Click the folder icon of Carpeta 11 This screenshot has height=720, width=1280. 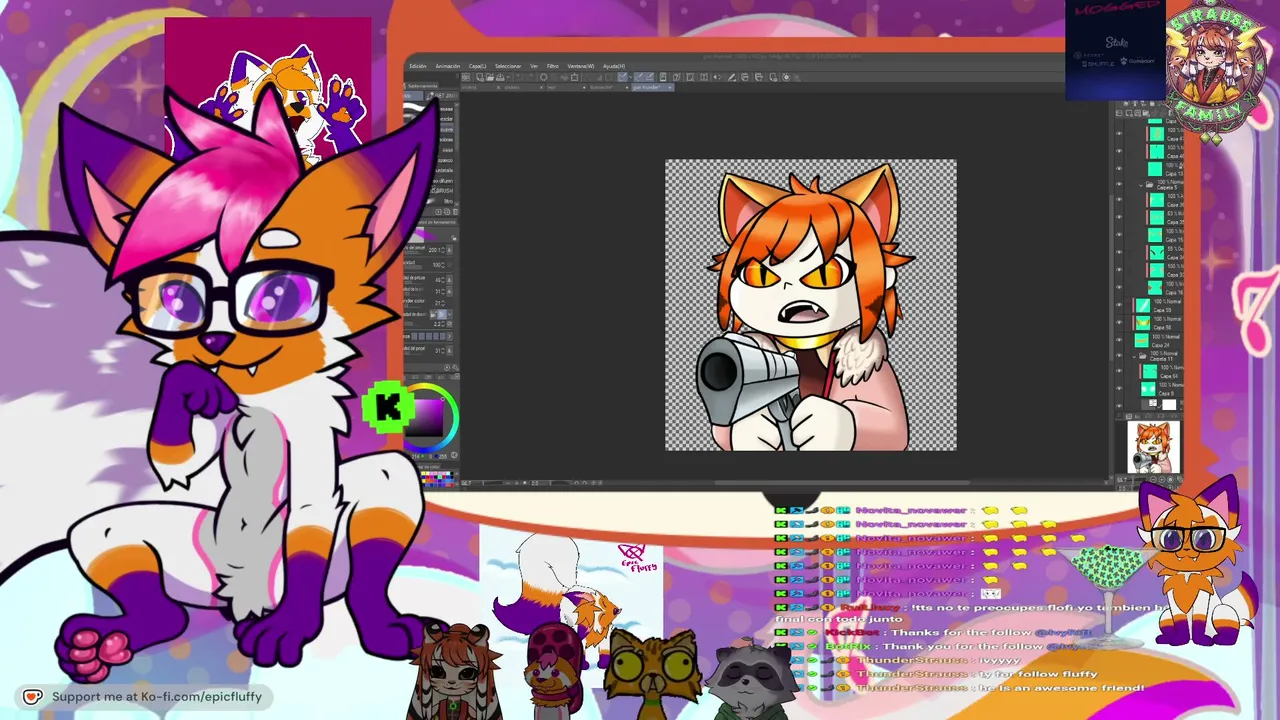(x=1143, y=356)
